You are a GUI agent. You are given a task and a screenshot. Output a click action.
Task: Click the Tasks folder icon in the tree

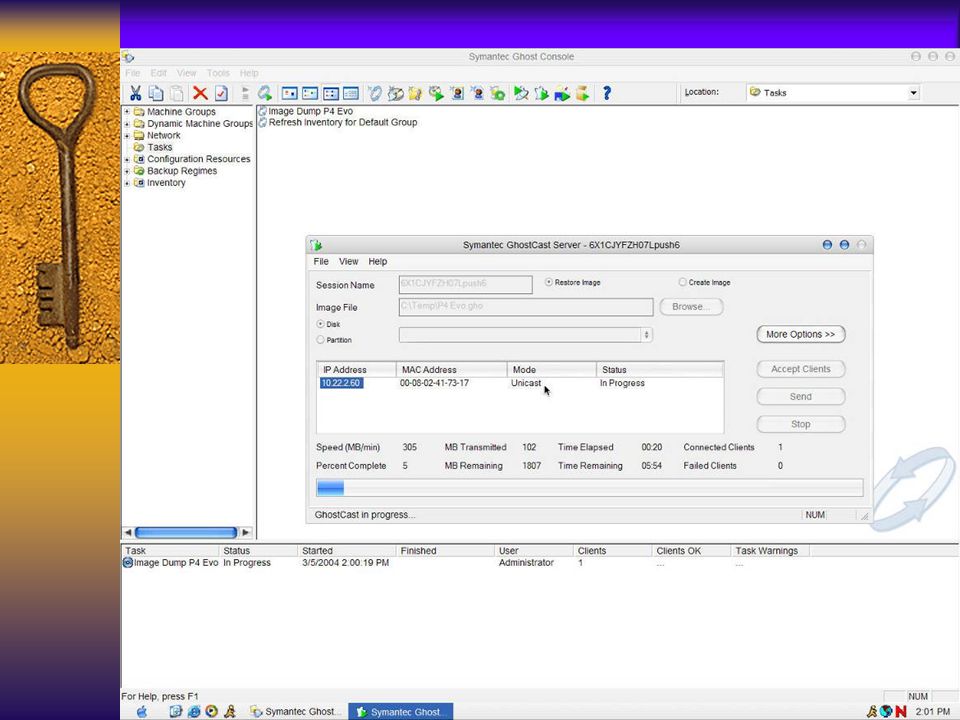139,147
